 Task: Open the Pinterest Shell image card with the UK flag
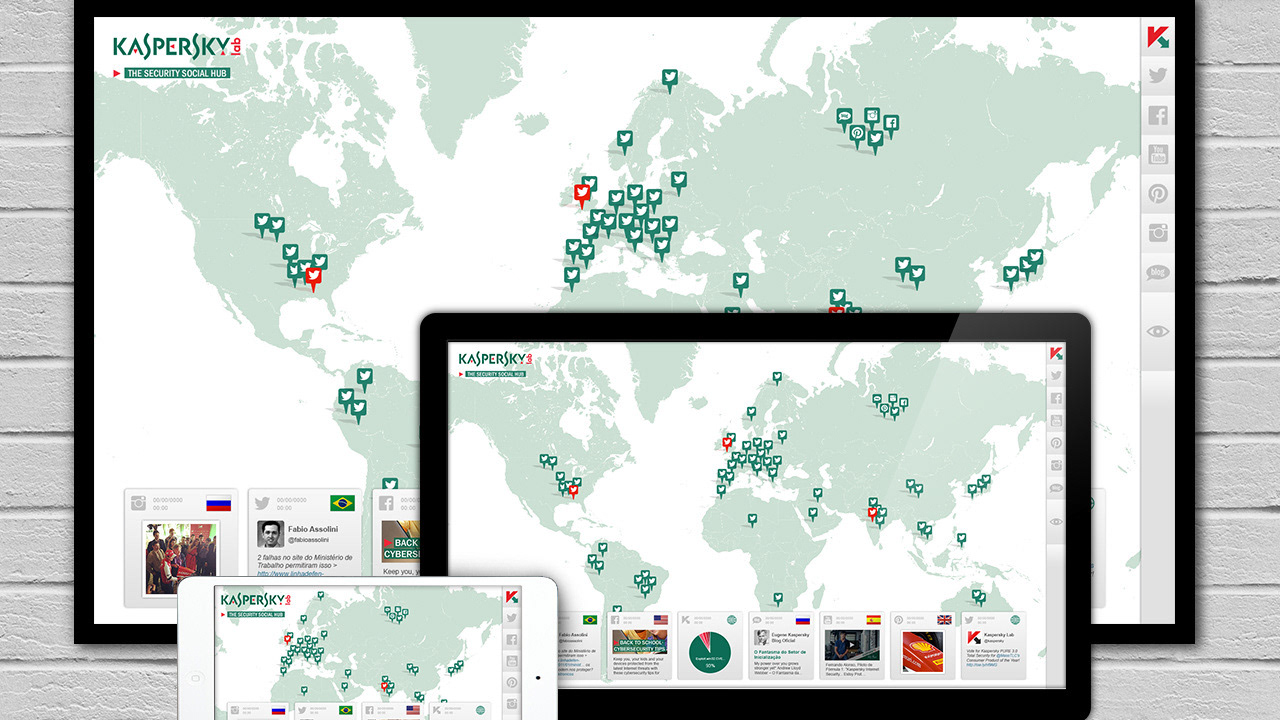point(922,646)
